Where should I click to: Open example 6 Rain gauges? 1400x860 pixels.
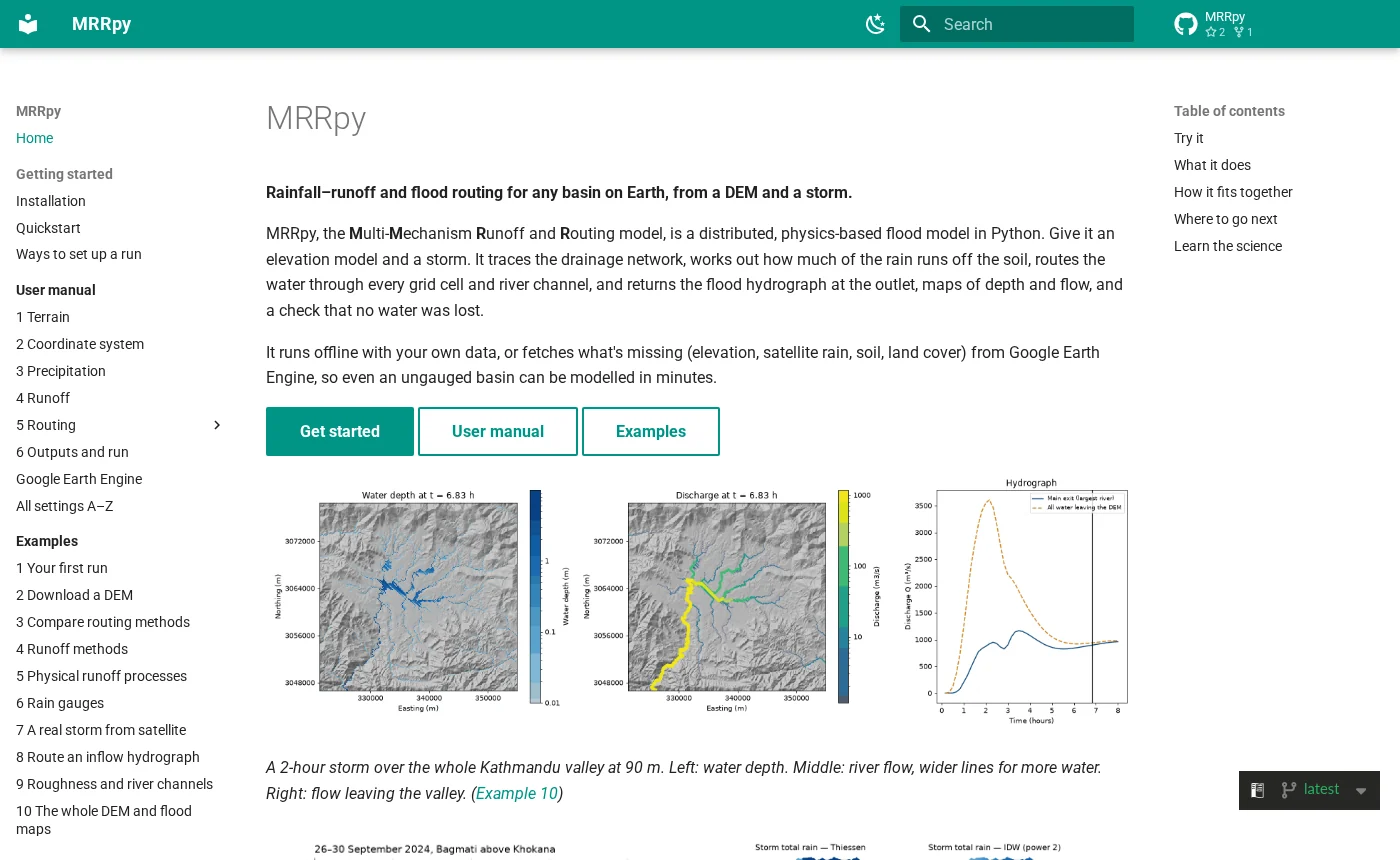(60, 703)
